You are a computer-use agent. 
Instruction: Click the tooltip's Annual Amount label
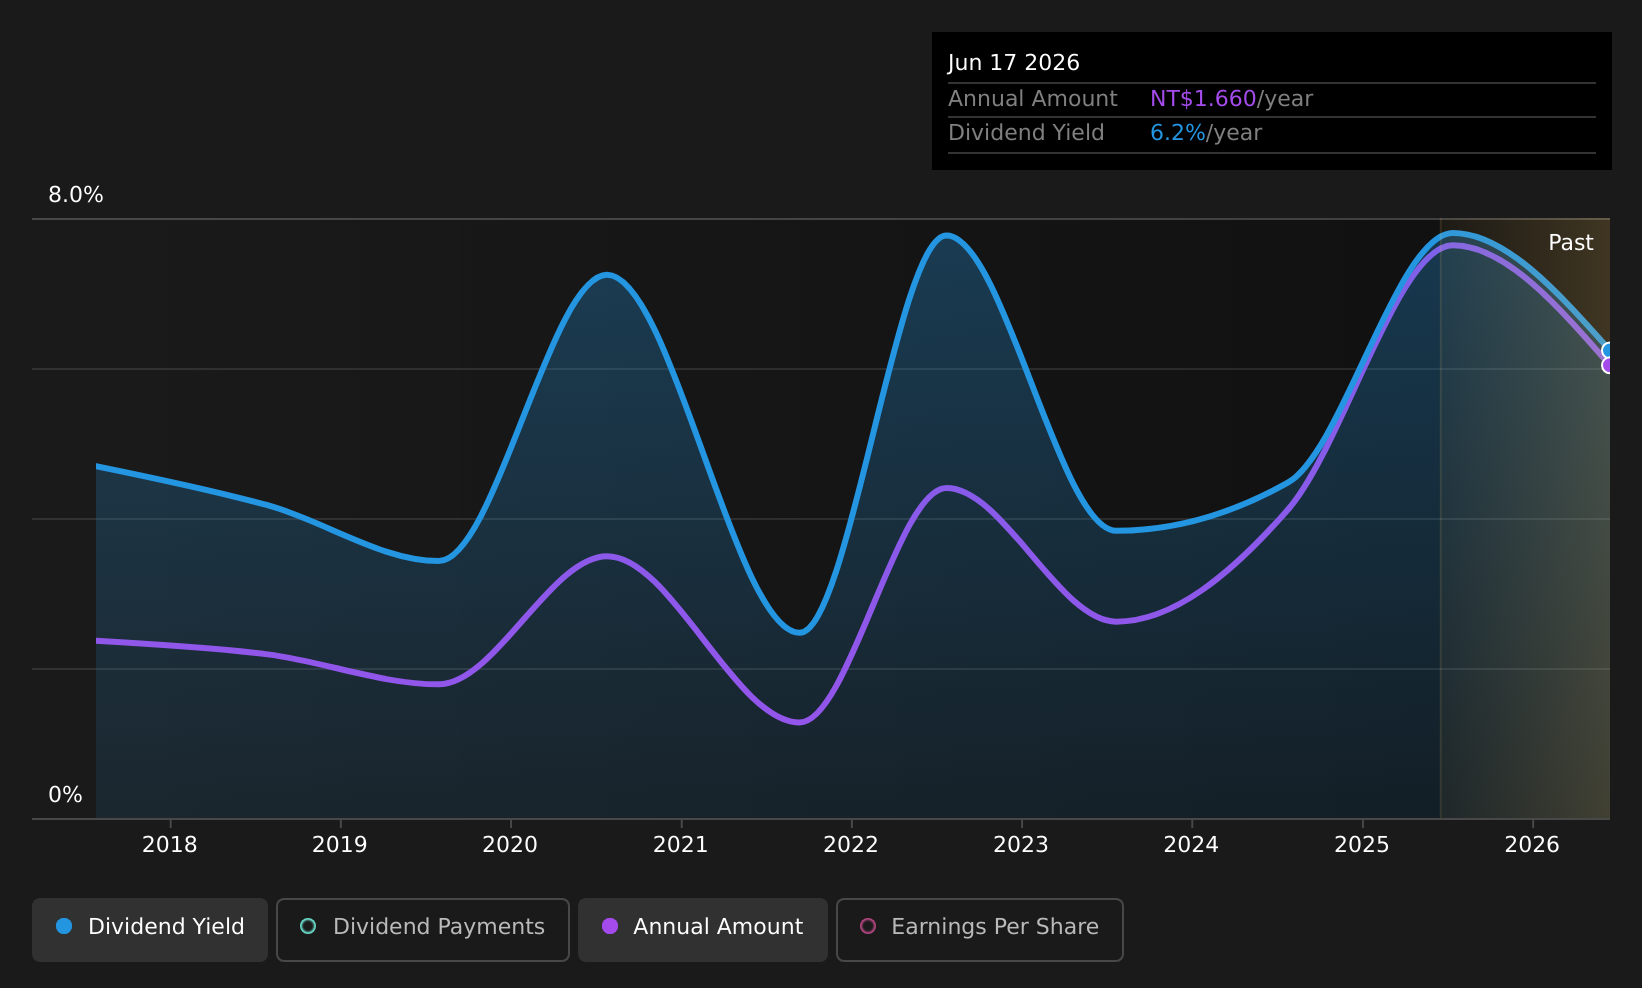[x=1033, y=99]
